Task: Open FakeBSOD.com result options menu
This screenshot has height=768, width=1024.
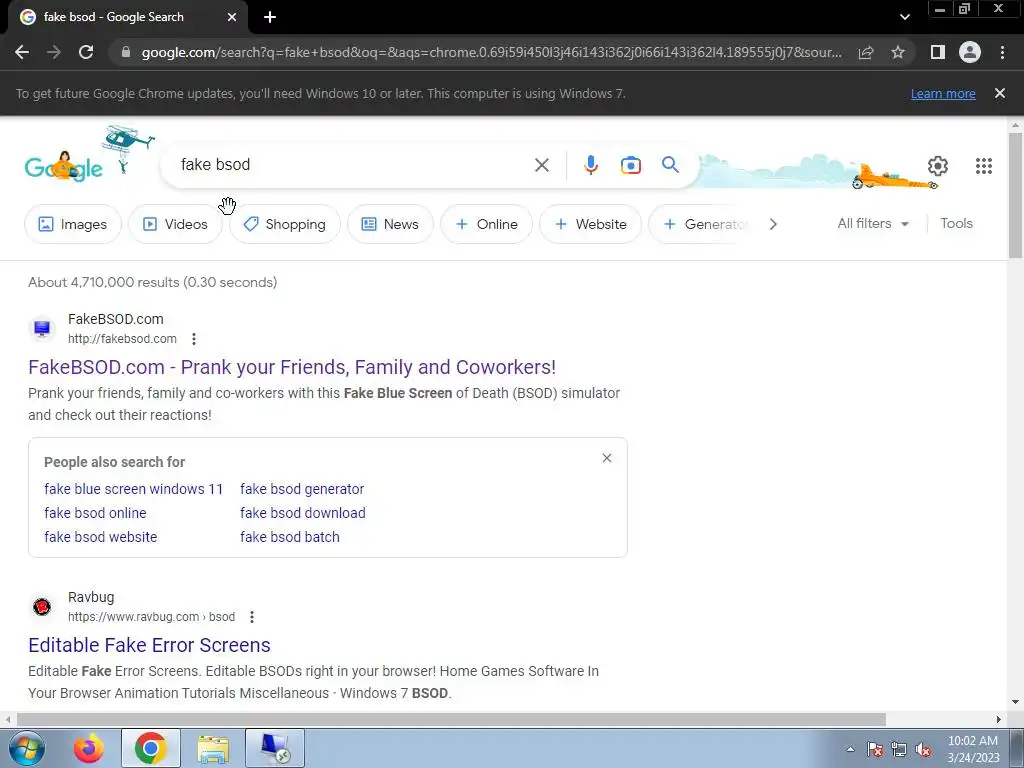Action: pos(194,339)
